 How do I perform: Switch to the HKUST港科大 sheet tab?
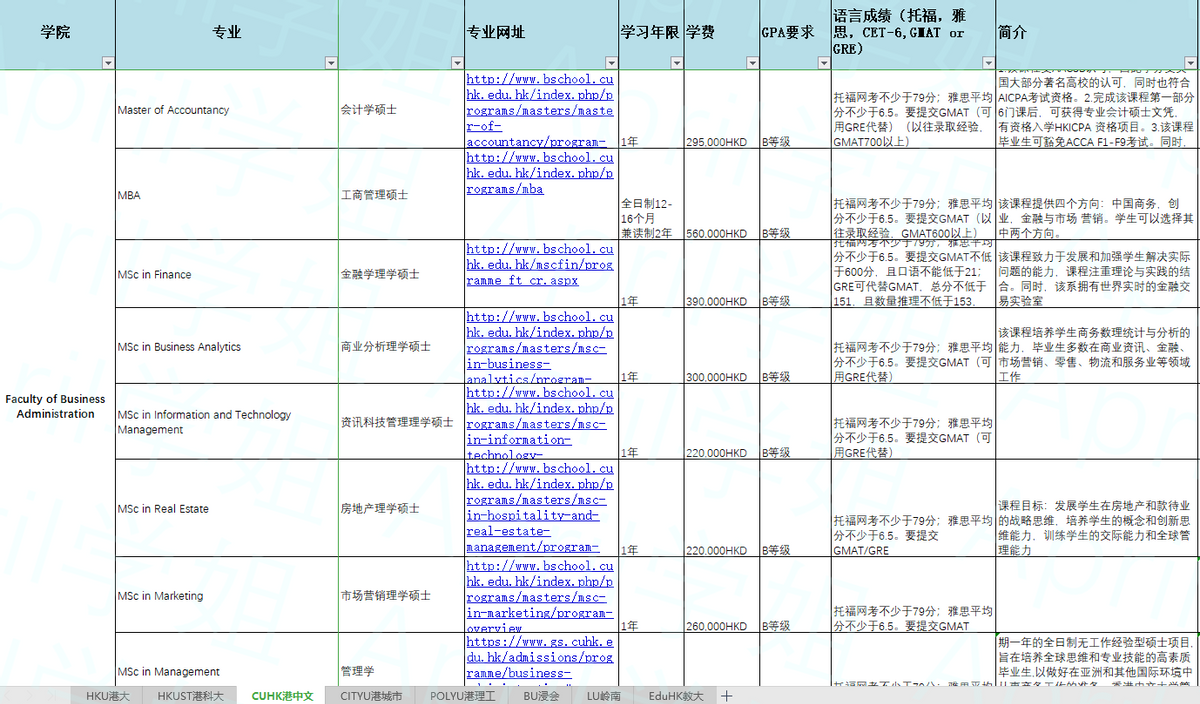(190, 695)
